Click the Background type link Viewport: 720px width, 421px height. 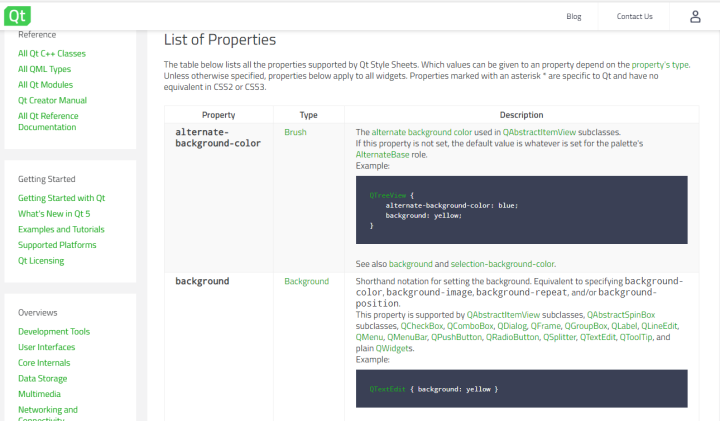click(306, 281)
